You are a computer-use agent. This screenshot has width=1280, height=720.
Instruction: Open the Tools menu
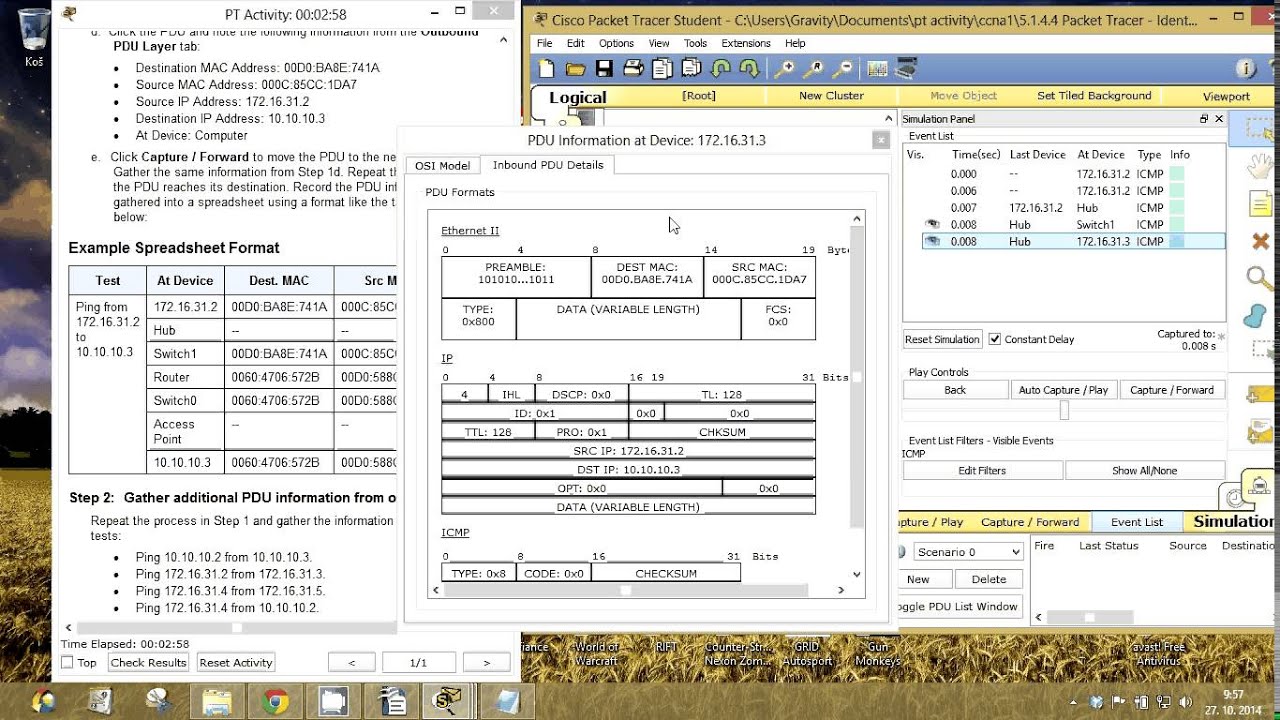695,44
